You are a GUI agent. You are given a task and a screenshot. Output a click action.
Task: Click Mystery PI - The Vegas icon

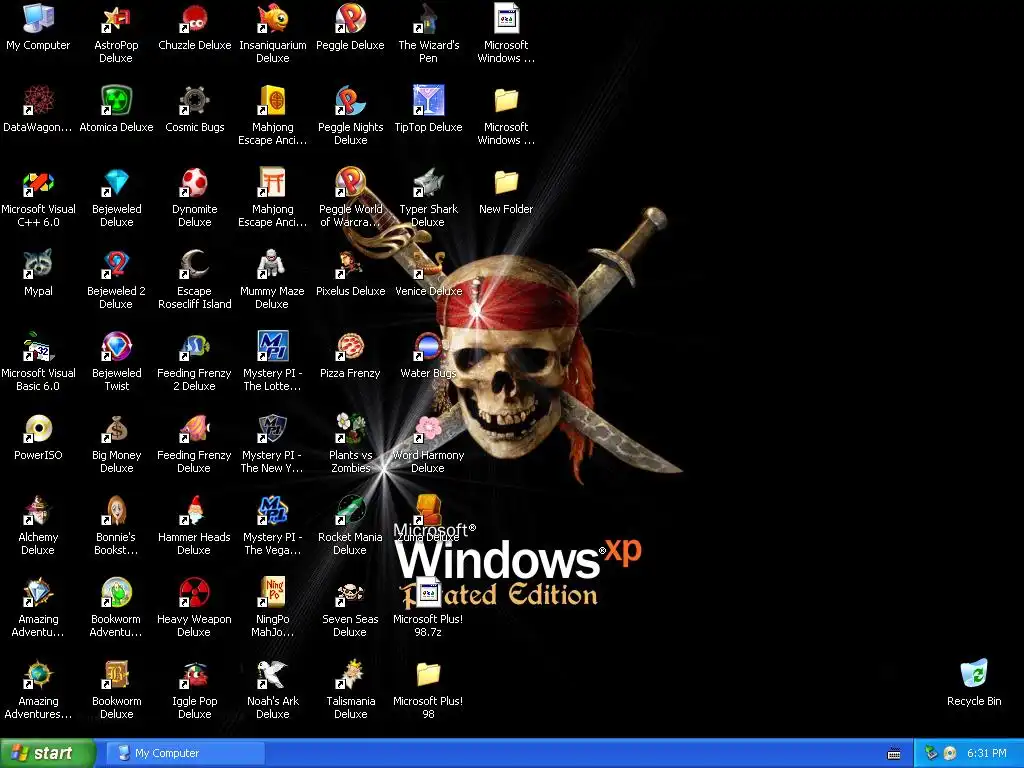coord(272,511)
